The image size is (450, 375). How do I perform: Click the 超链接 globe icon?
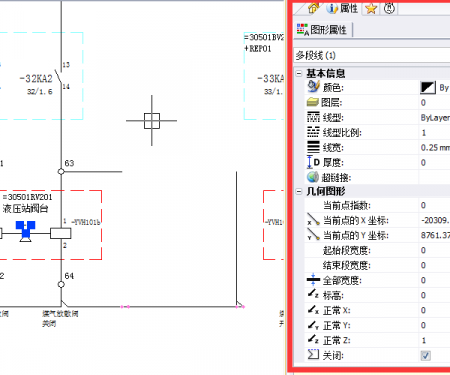pos(313,177)
